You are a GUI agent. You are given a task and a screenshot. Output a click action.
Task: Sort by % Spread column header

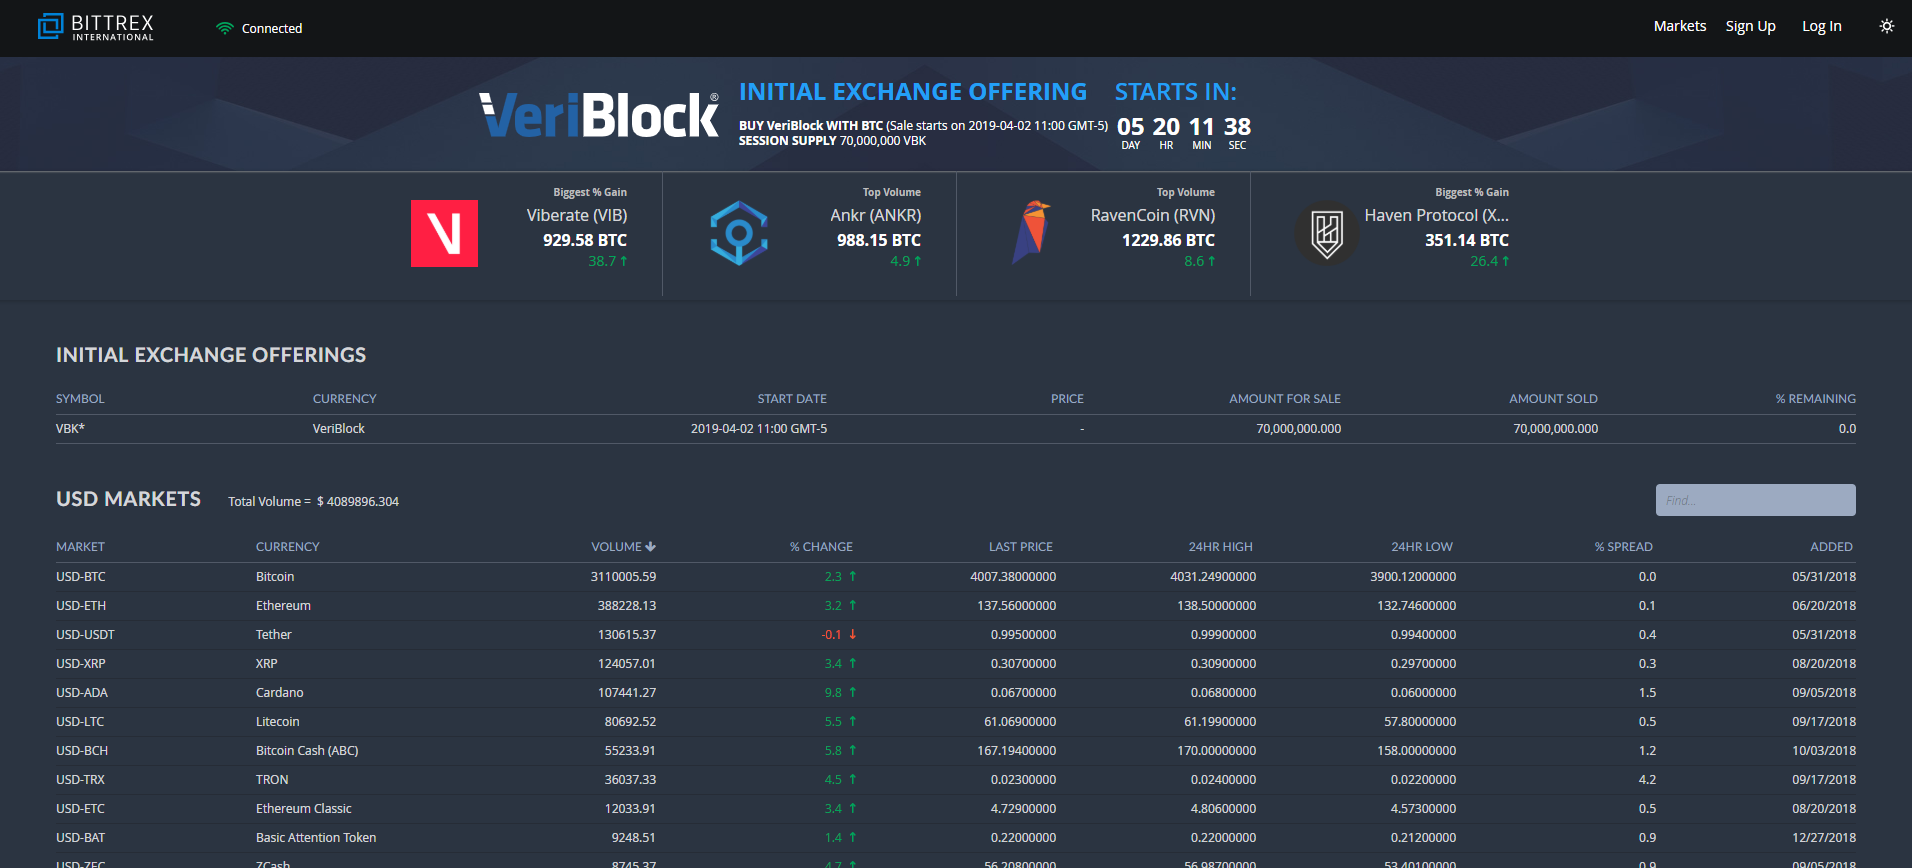coord(1623,547)
